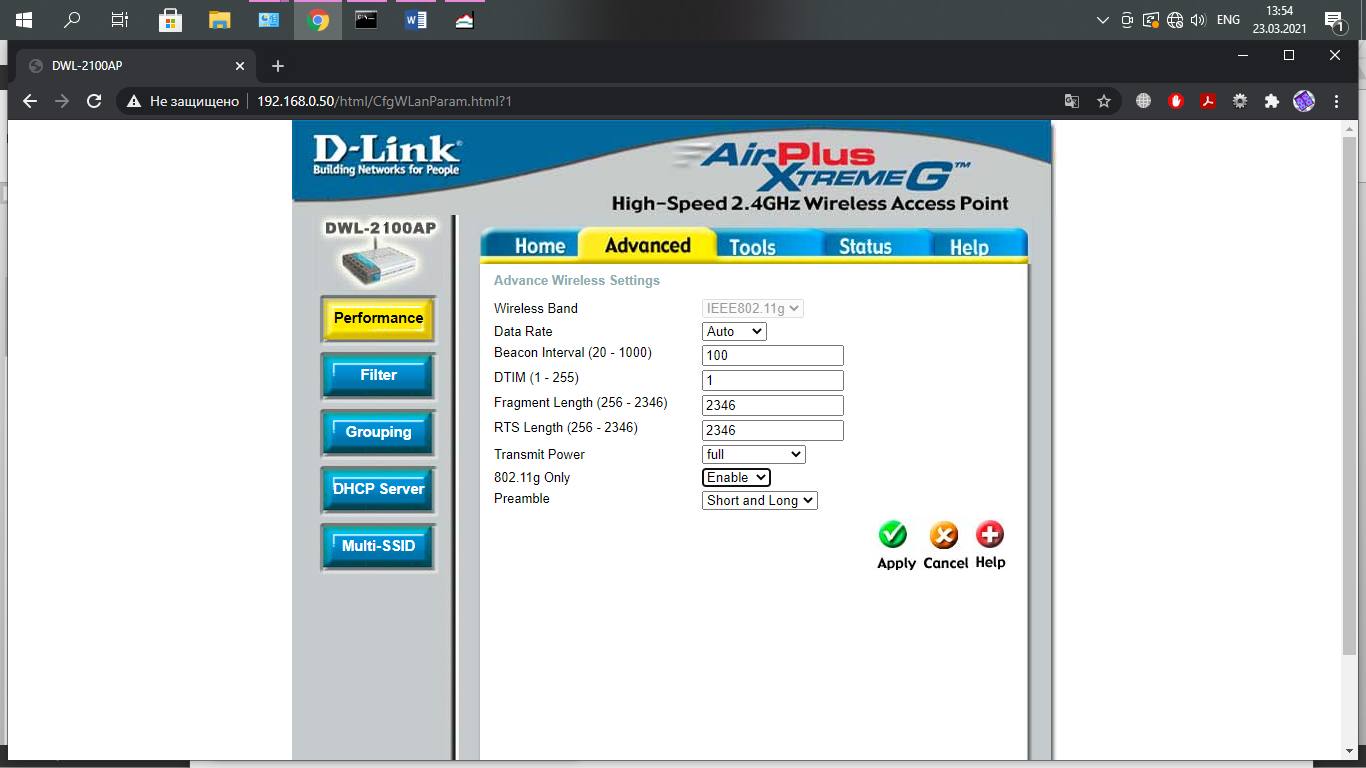Click the browser address bar URL

pos(385,101)
